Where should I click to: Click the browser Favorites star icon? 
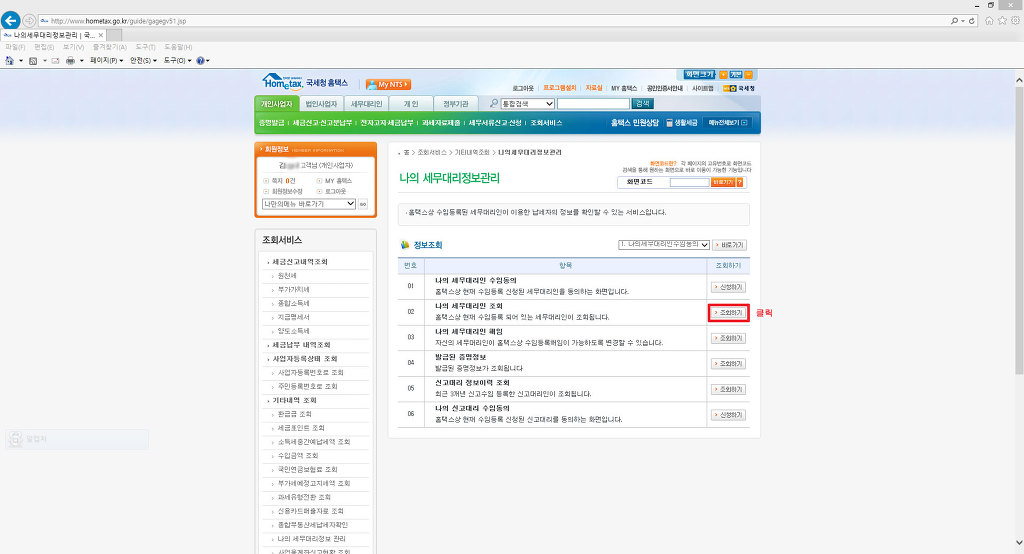point(1002,21)
